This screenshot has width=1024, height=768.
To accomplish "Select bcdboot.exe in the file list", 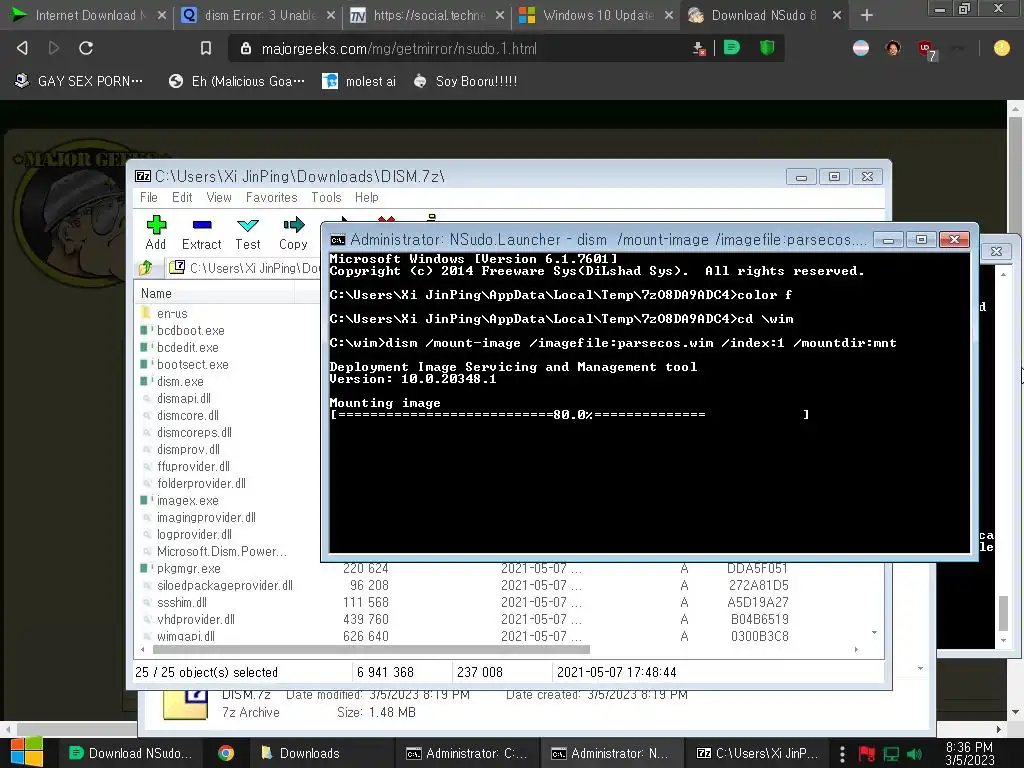I will (x=190, y=330).
